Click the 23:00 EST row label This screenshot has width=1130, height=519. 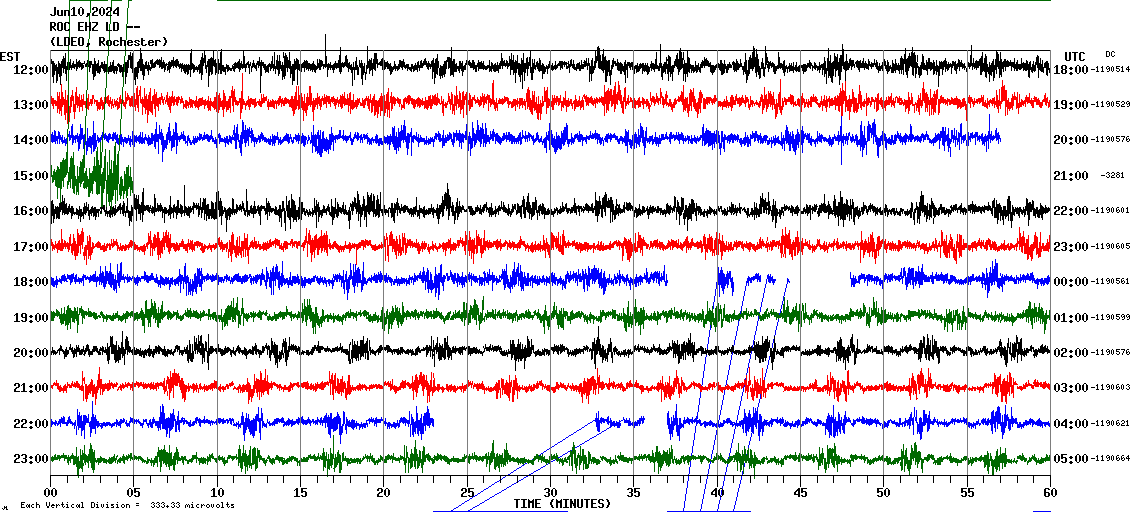(32, 459)
